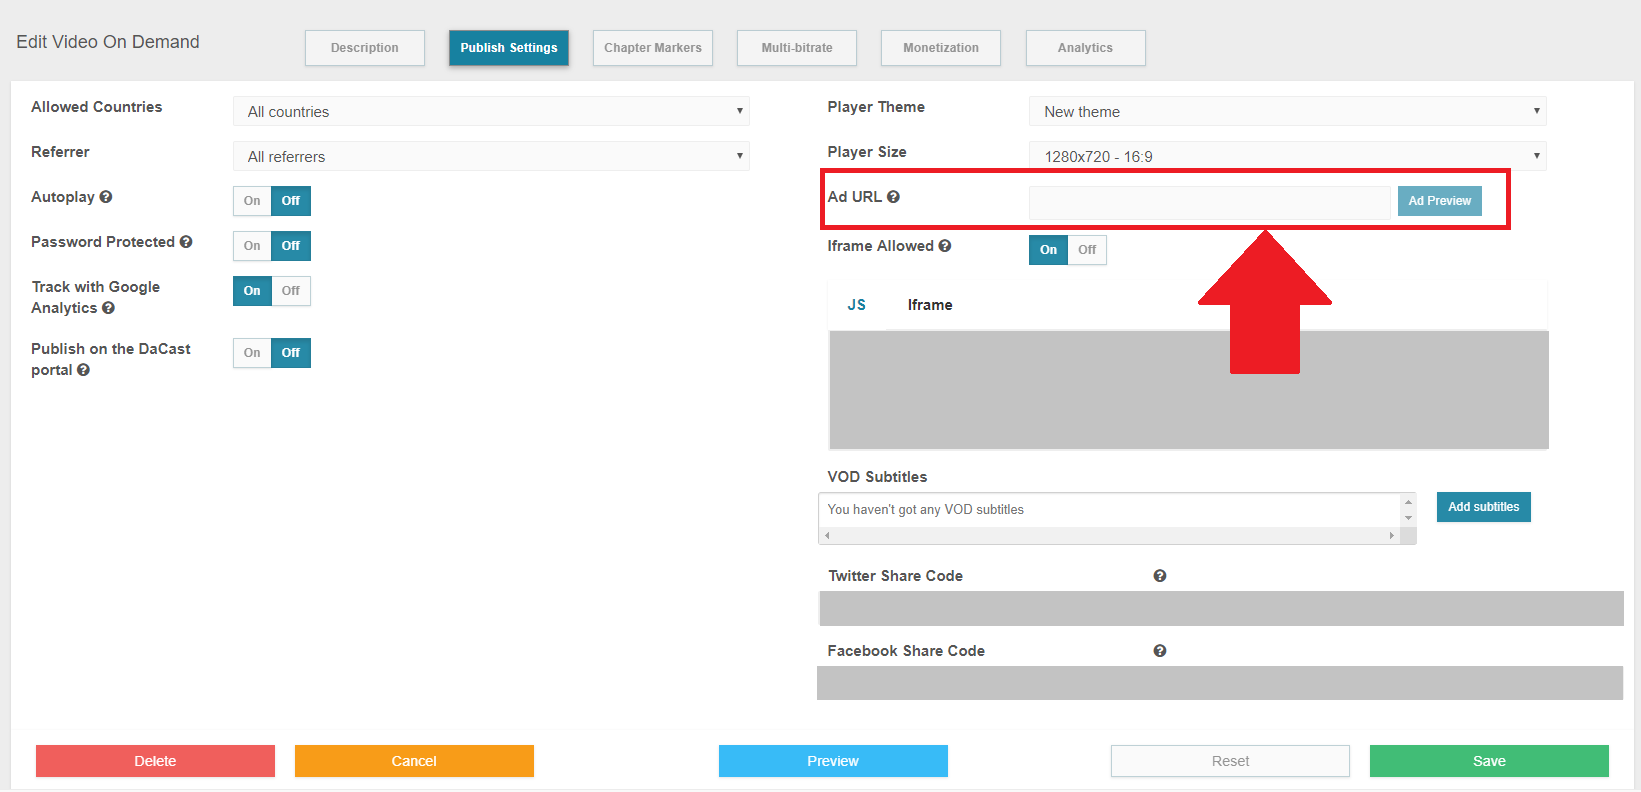This screenshot has width=1641, height=792.
Task: Click the Facebook Share Code field
Action: click(x=1220, y=683)
